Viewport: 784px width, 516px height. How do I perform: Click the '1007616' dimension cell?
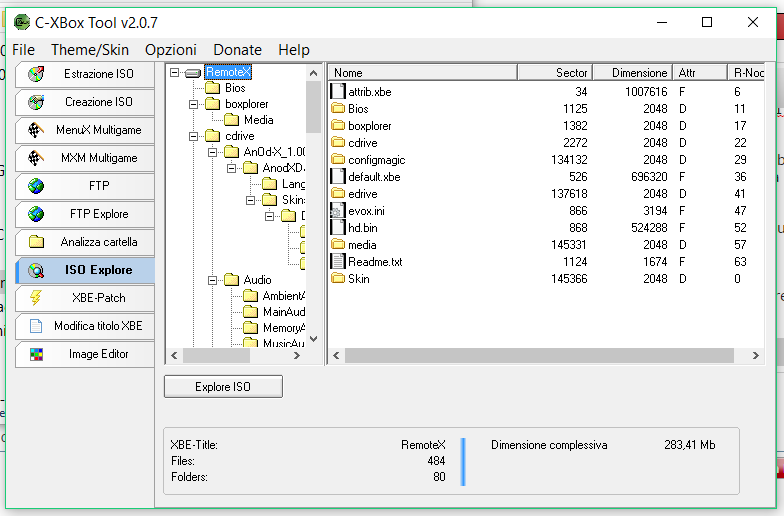coord(646,92)
